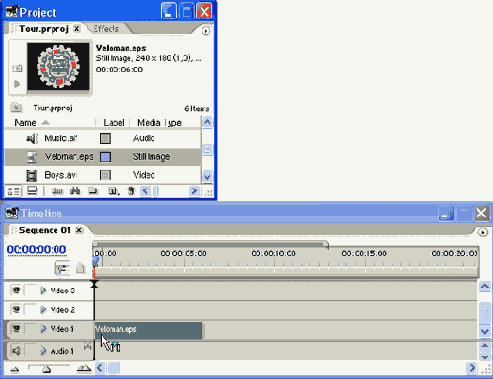493x379 pixels.
Task: Click Timeline horizontal scroll right arrow
Action: click(472, 368)
